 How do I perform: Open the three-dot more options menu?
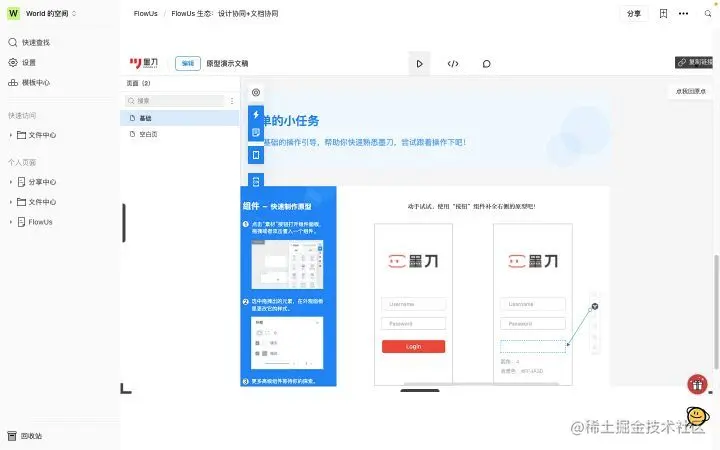683,14
